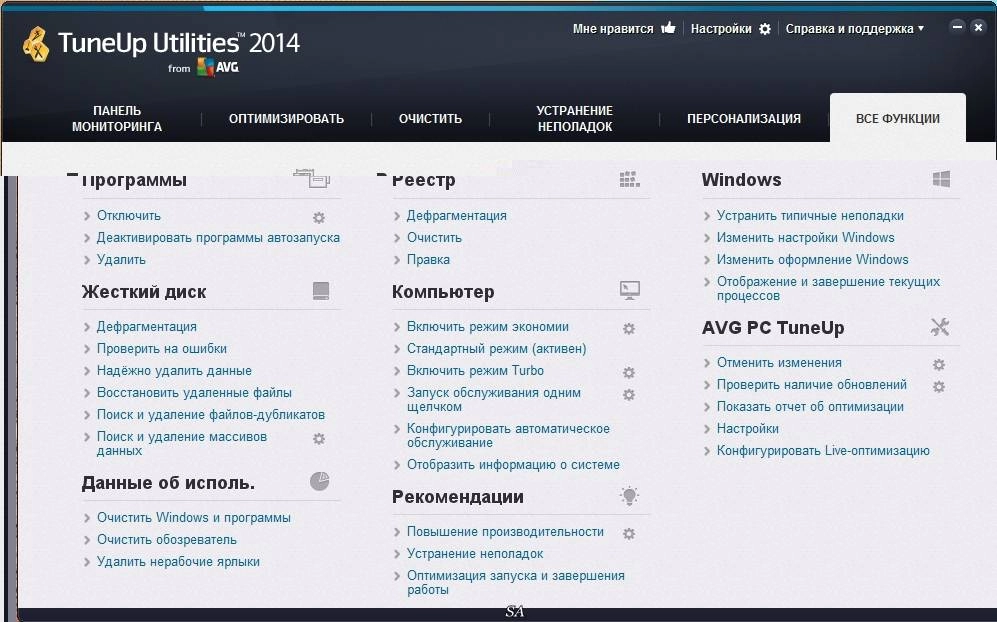Image resolution: width=997 pixels, height=622 pixels.
Task: Click the AVG PC TuneUp tools icon
Action: (940, 327)
